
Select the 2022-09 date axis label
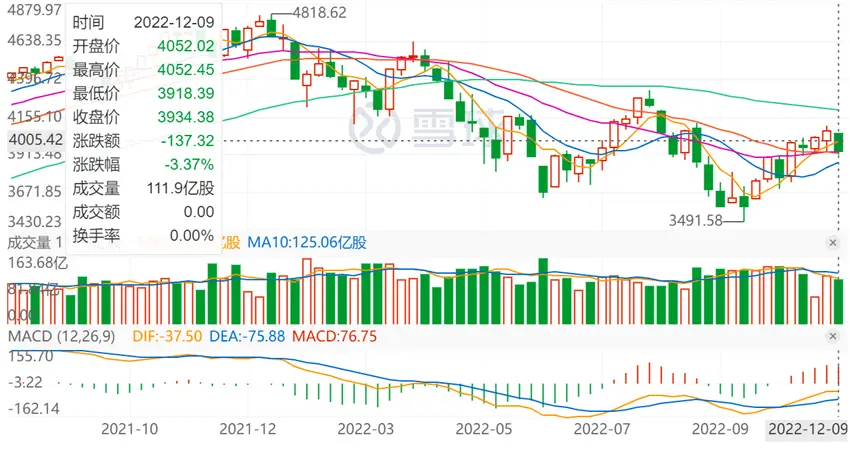click(x=720, y=429)
